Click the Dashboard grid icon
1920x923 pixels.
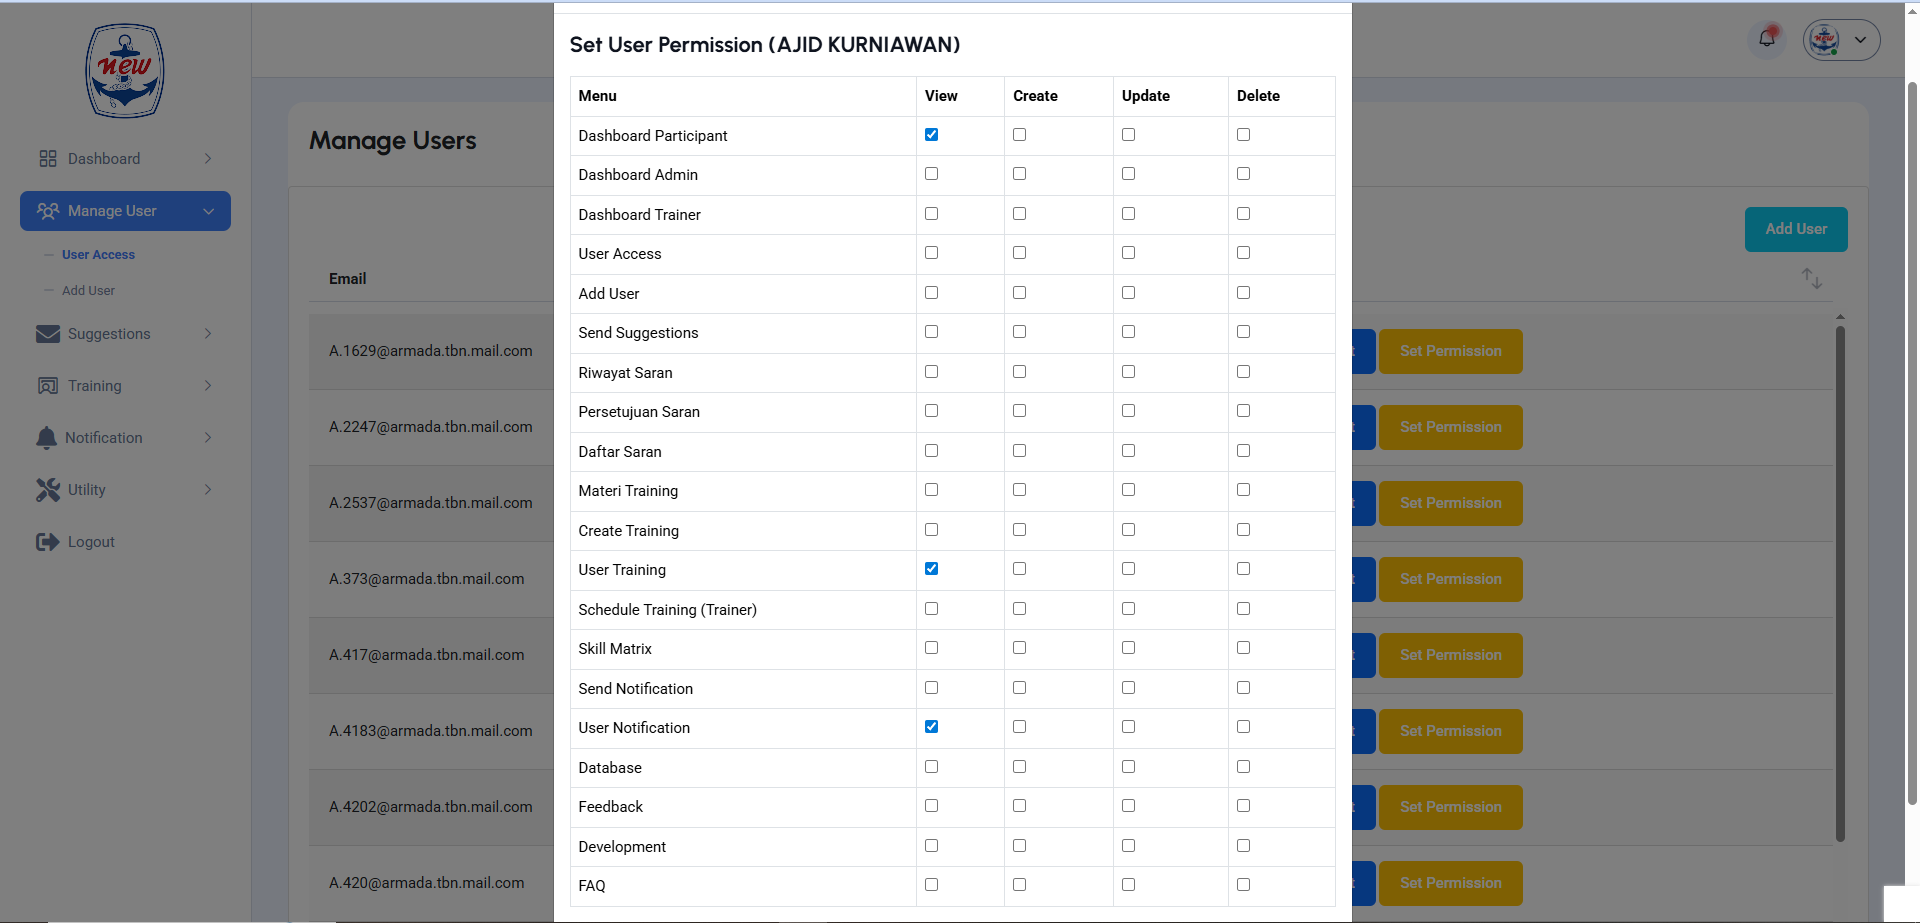point(48,159)
